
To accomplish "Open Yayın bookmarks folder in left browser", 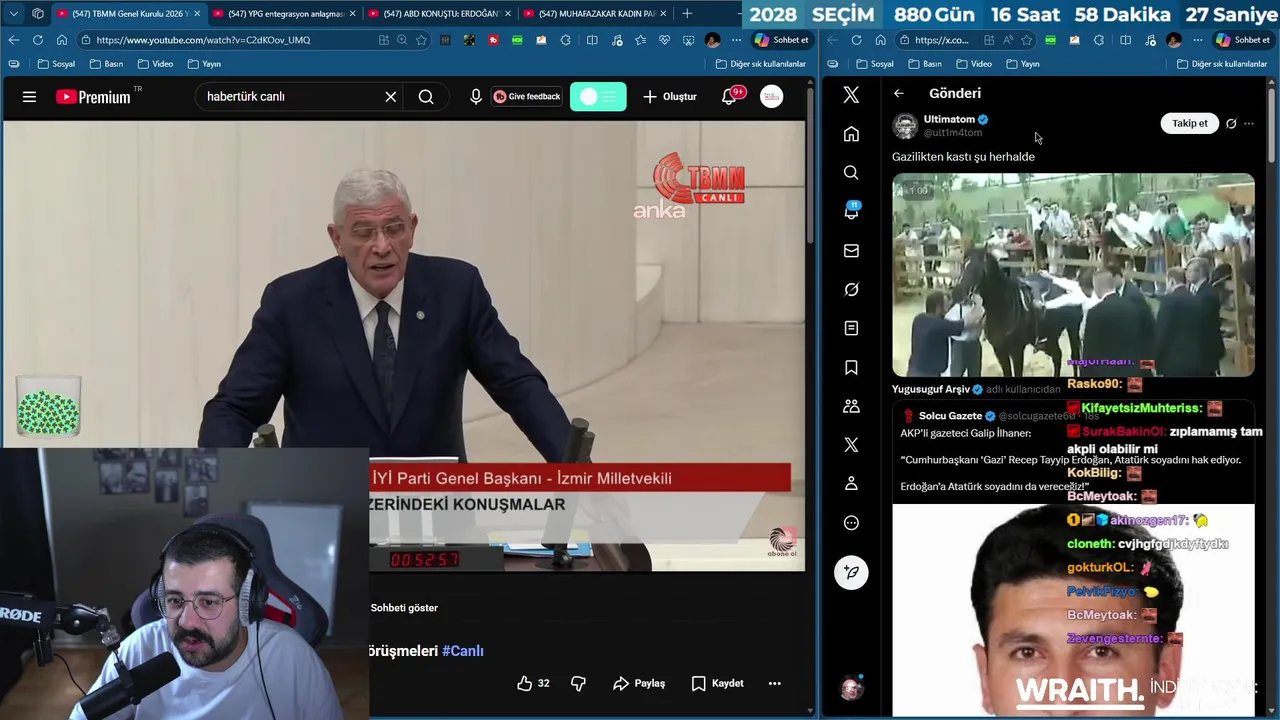I will click(x=204, y=64).
